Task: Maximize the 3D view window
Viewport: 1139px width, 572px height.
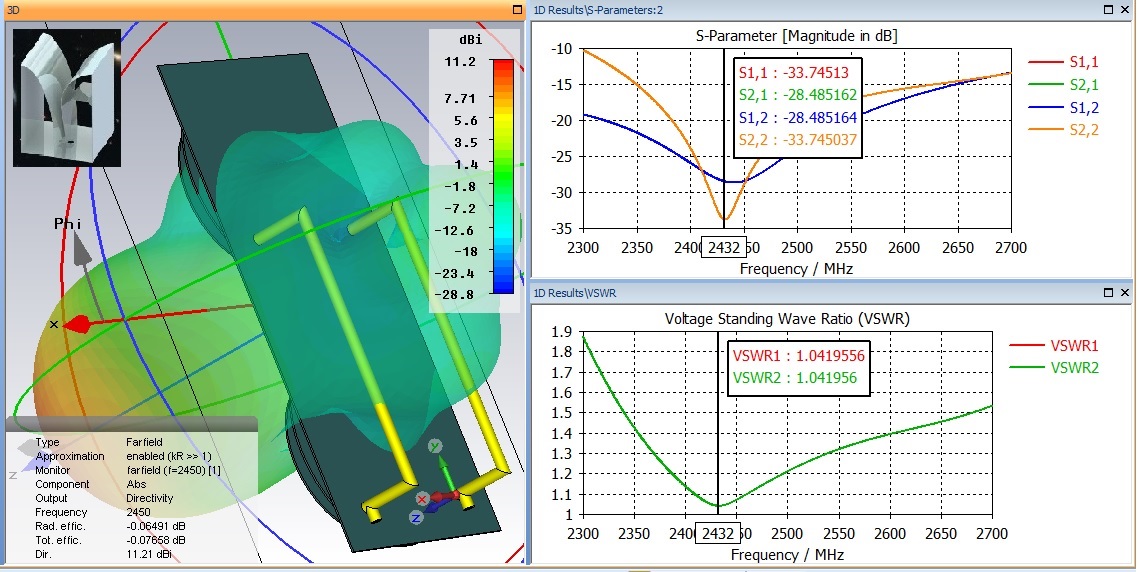Action: point(517,10)
